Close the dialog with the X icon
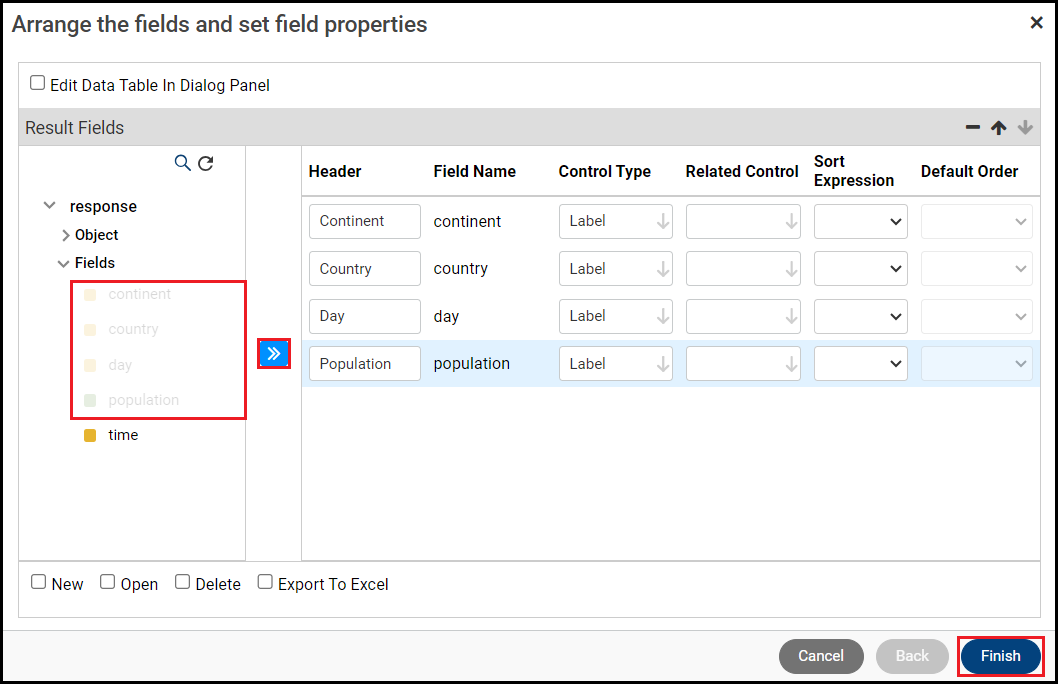 1036,23
